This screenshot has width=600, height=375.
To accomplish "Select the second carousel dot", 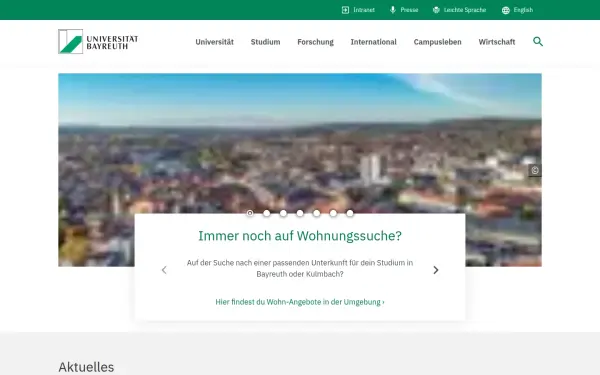I will (x=267, y=213).
